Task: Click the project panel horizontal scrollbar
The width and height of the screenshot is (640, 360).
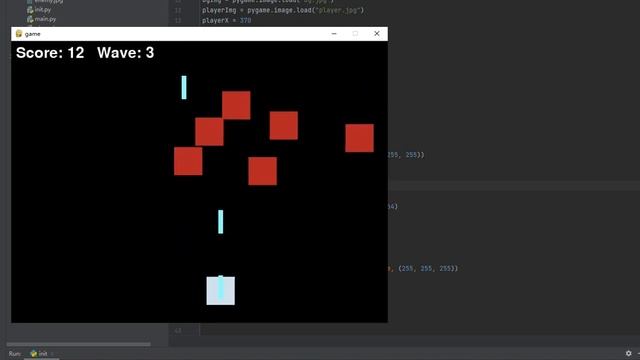Action: [x=78, y=344]
